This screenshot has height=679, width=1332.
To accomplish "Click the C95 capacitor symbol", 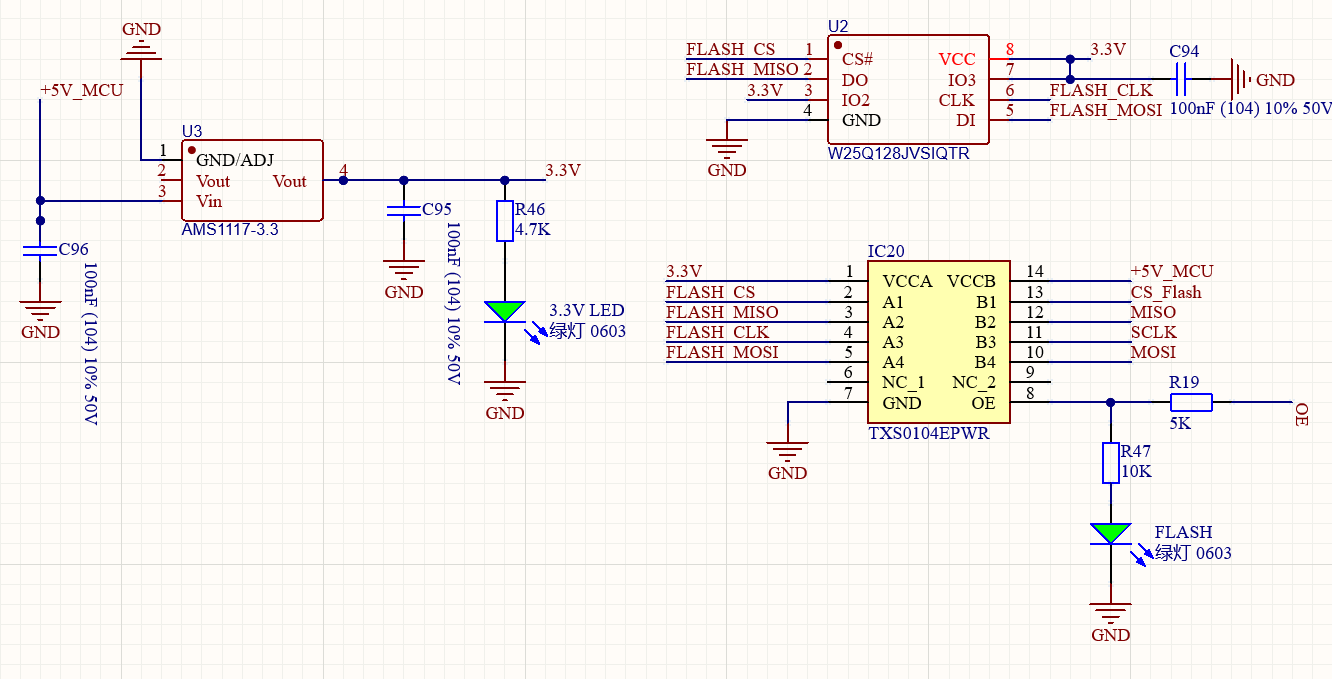I will pyautogui.click(x=404, y=209).
